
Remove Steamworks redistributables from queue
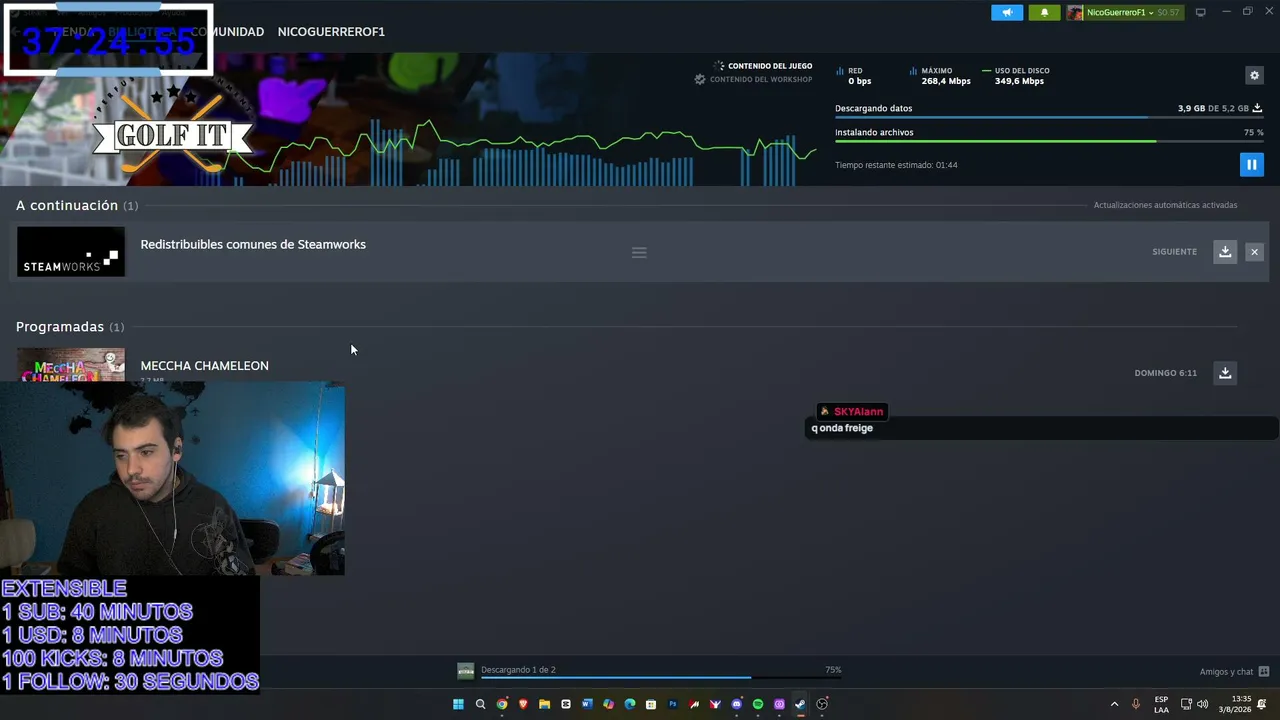1254,252
